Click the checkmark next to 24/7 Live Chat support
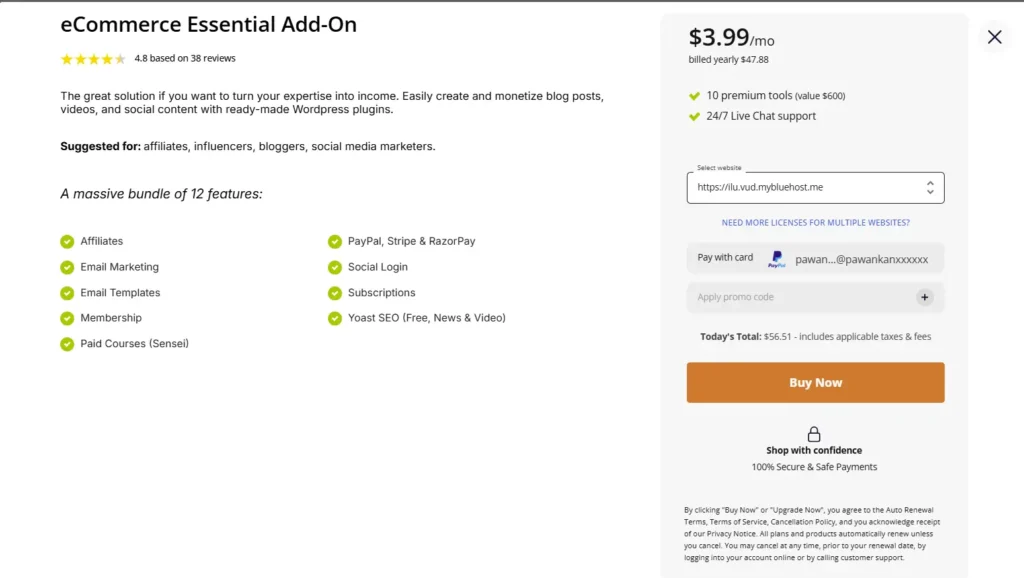The width and height of the screenshot is (1024, 578). [x=696, y=115]
